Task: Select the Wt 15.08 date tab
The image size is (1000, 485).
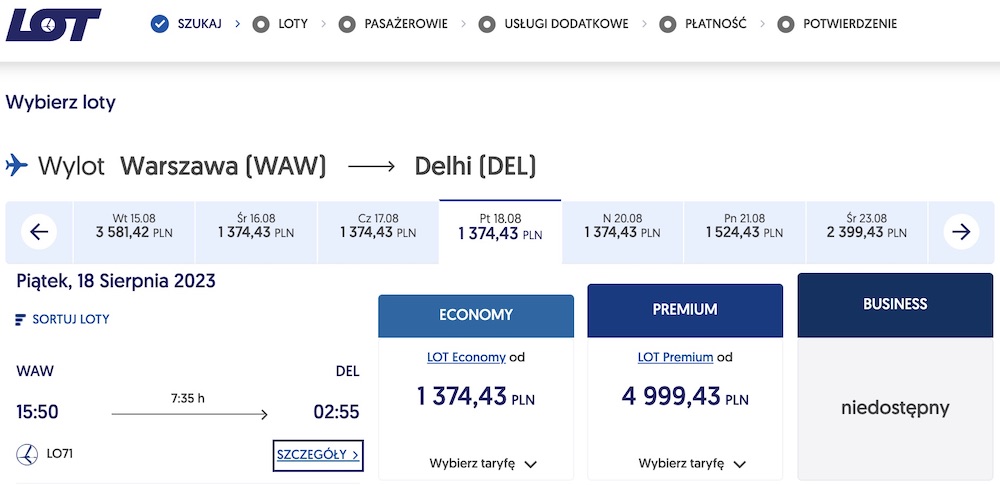Action: coord(135,226)
